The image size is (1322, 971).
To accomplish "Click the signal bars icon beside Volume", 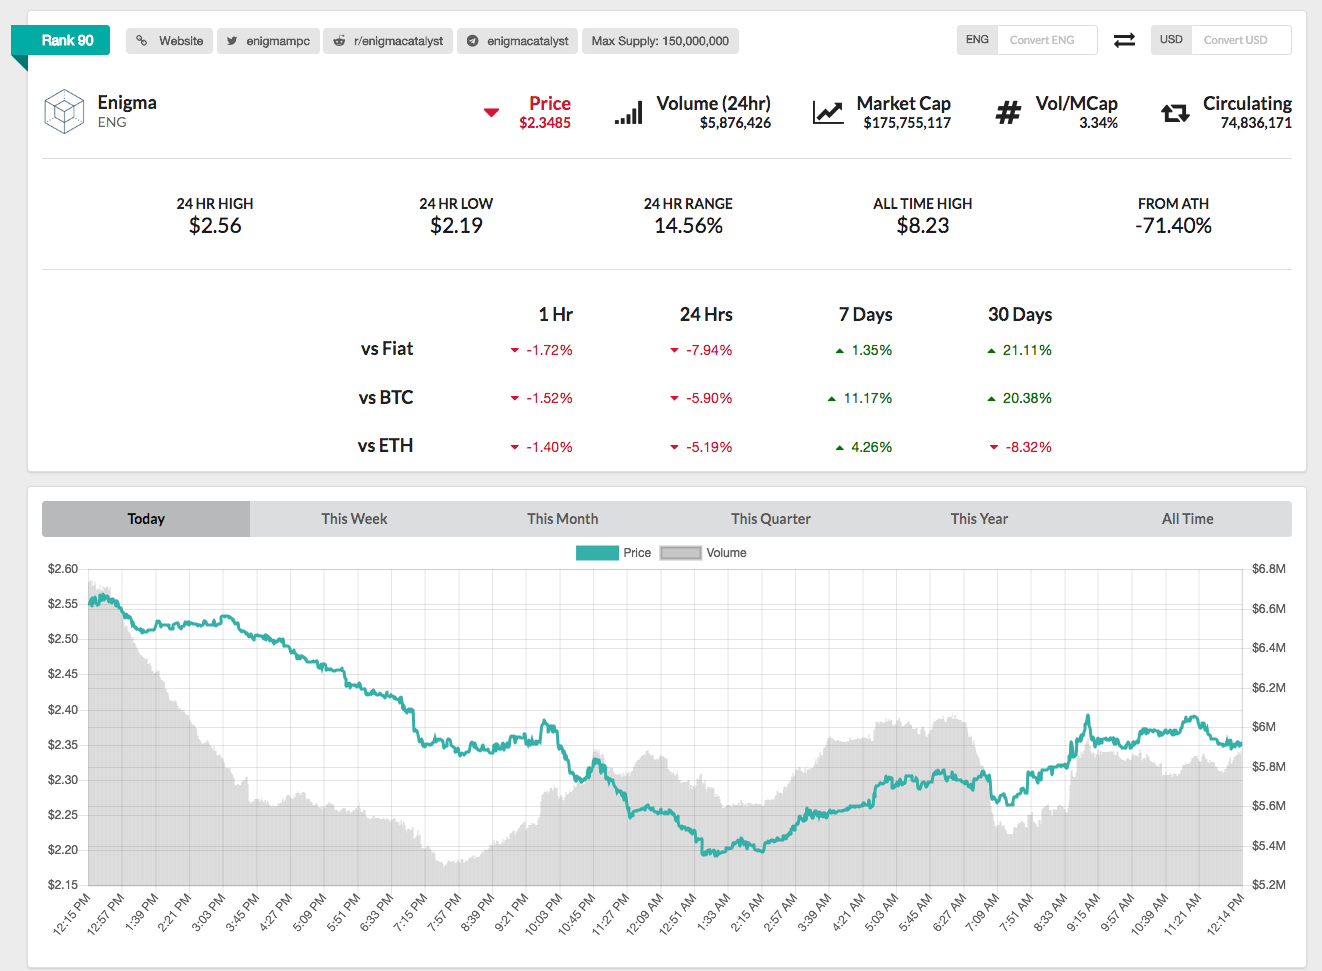I will 629,112.
